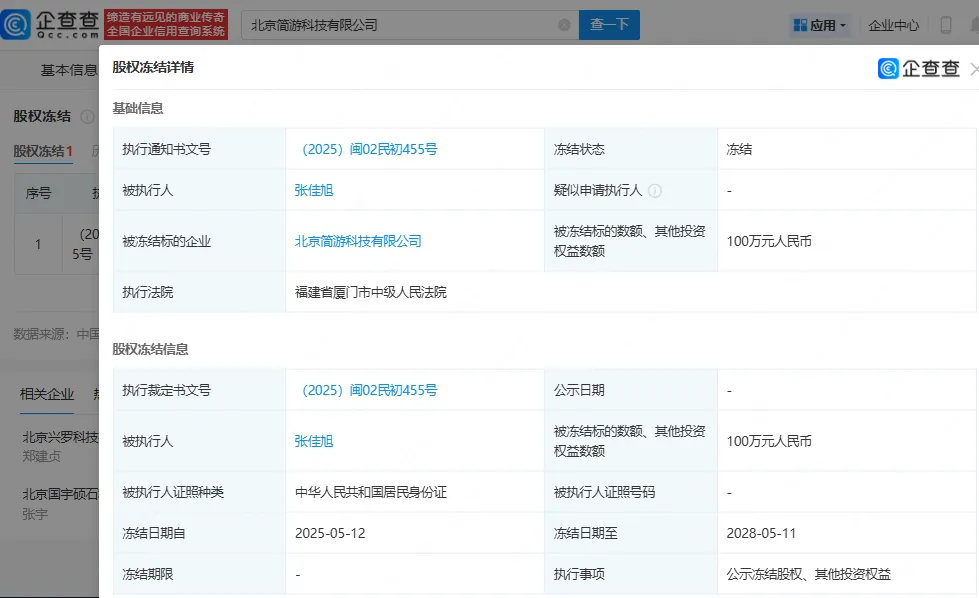Open 张佳旭 link in 基础信息 section
Viewport: 979px width, 598px height.
tap(314, 190)
